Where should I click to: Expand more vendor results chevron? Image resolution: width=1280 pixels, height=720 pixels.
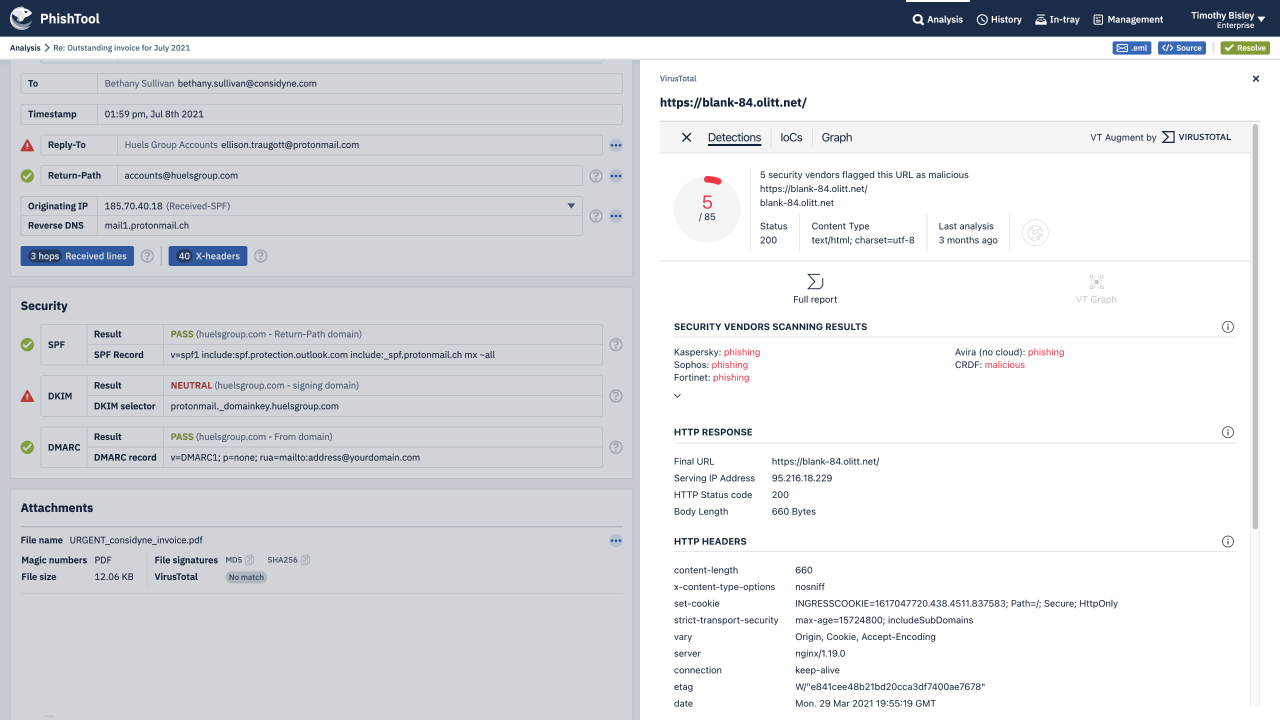(677, 396)
